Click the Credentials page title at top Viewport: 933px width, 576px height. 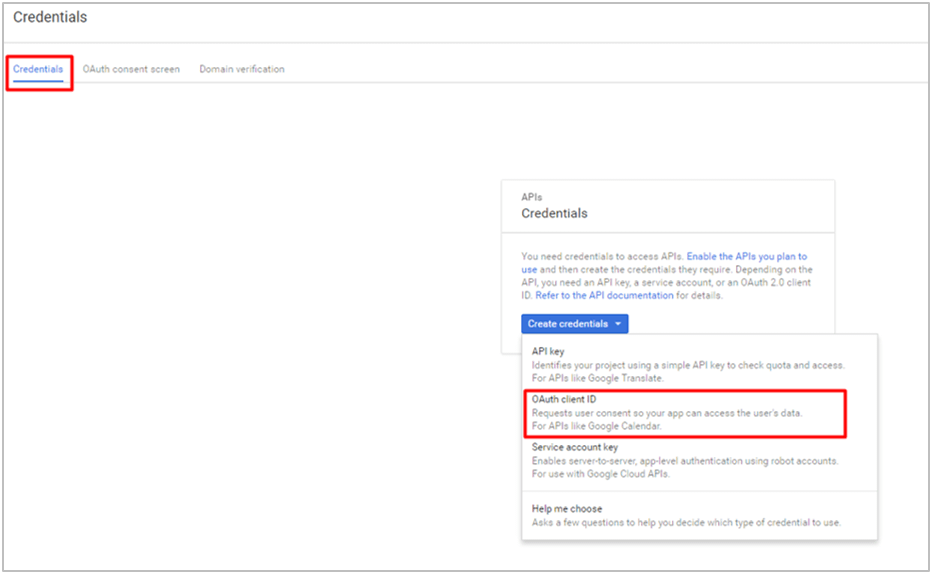pos(50,17)
